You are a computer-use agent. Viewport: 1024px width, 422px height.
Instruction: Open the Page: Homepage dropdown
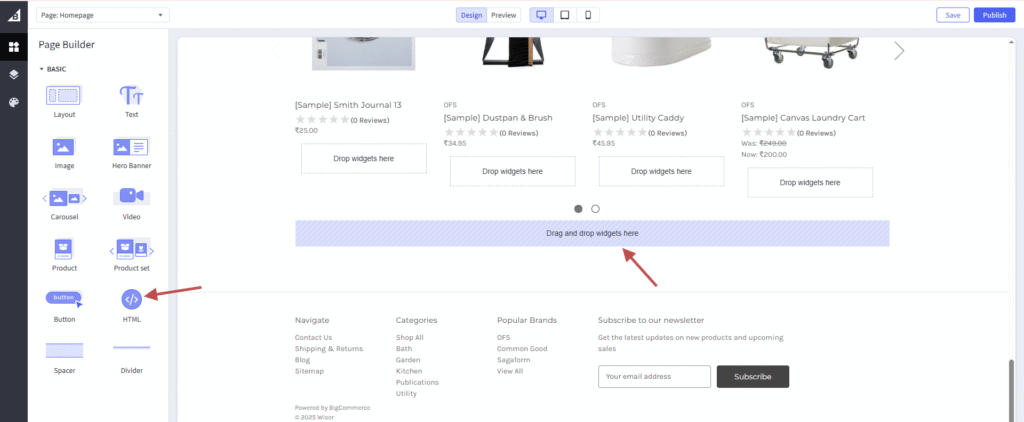[102, 15]
